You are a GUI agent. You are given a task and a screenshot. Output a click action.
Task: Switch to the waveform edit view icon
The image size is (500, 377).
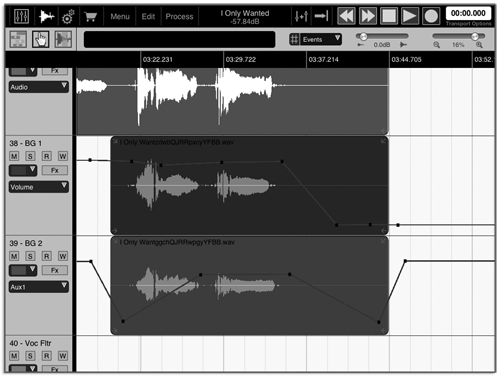point(46,16)
